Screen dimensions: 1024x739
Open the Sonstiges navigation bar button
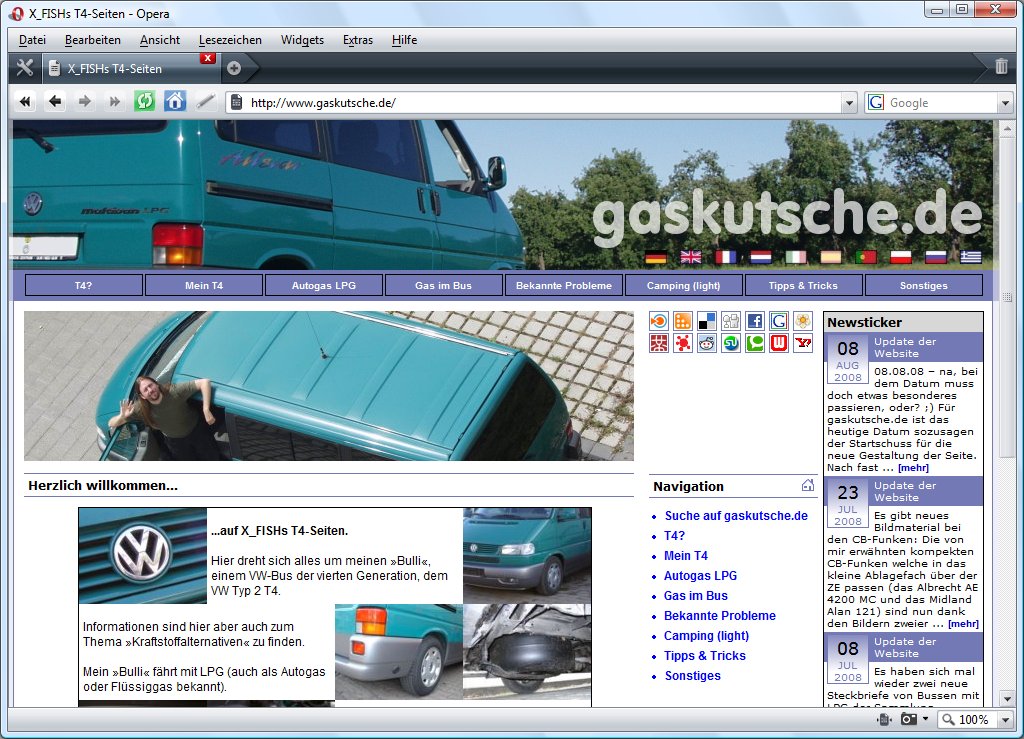coord(923,285)
